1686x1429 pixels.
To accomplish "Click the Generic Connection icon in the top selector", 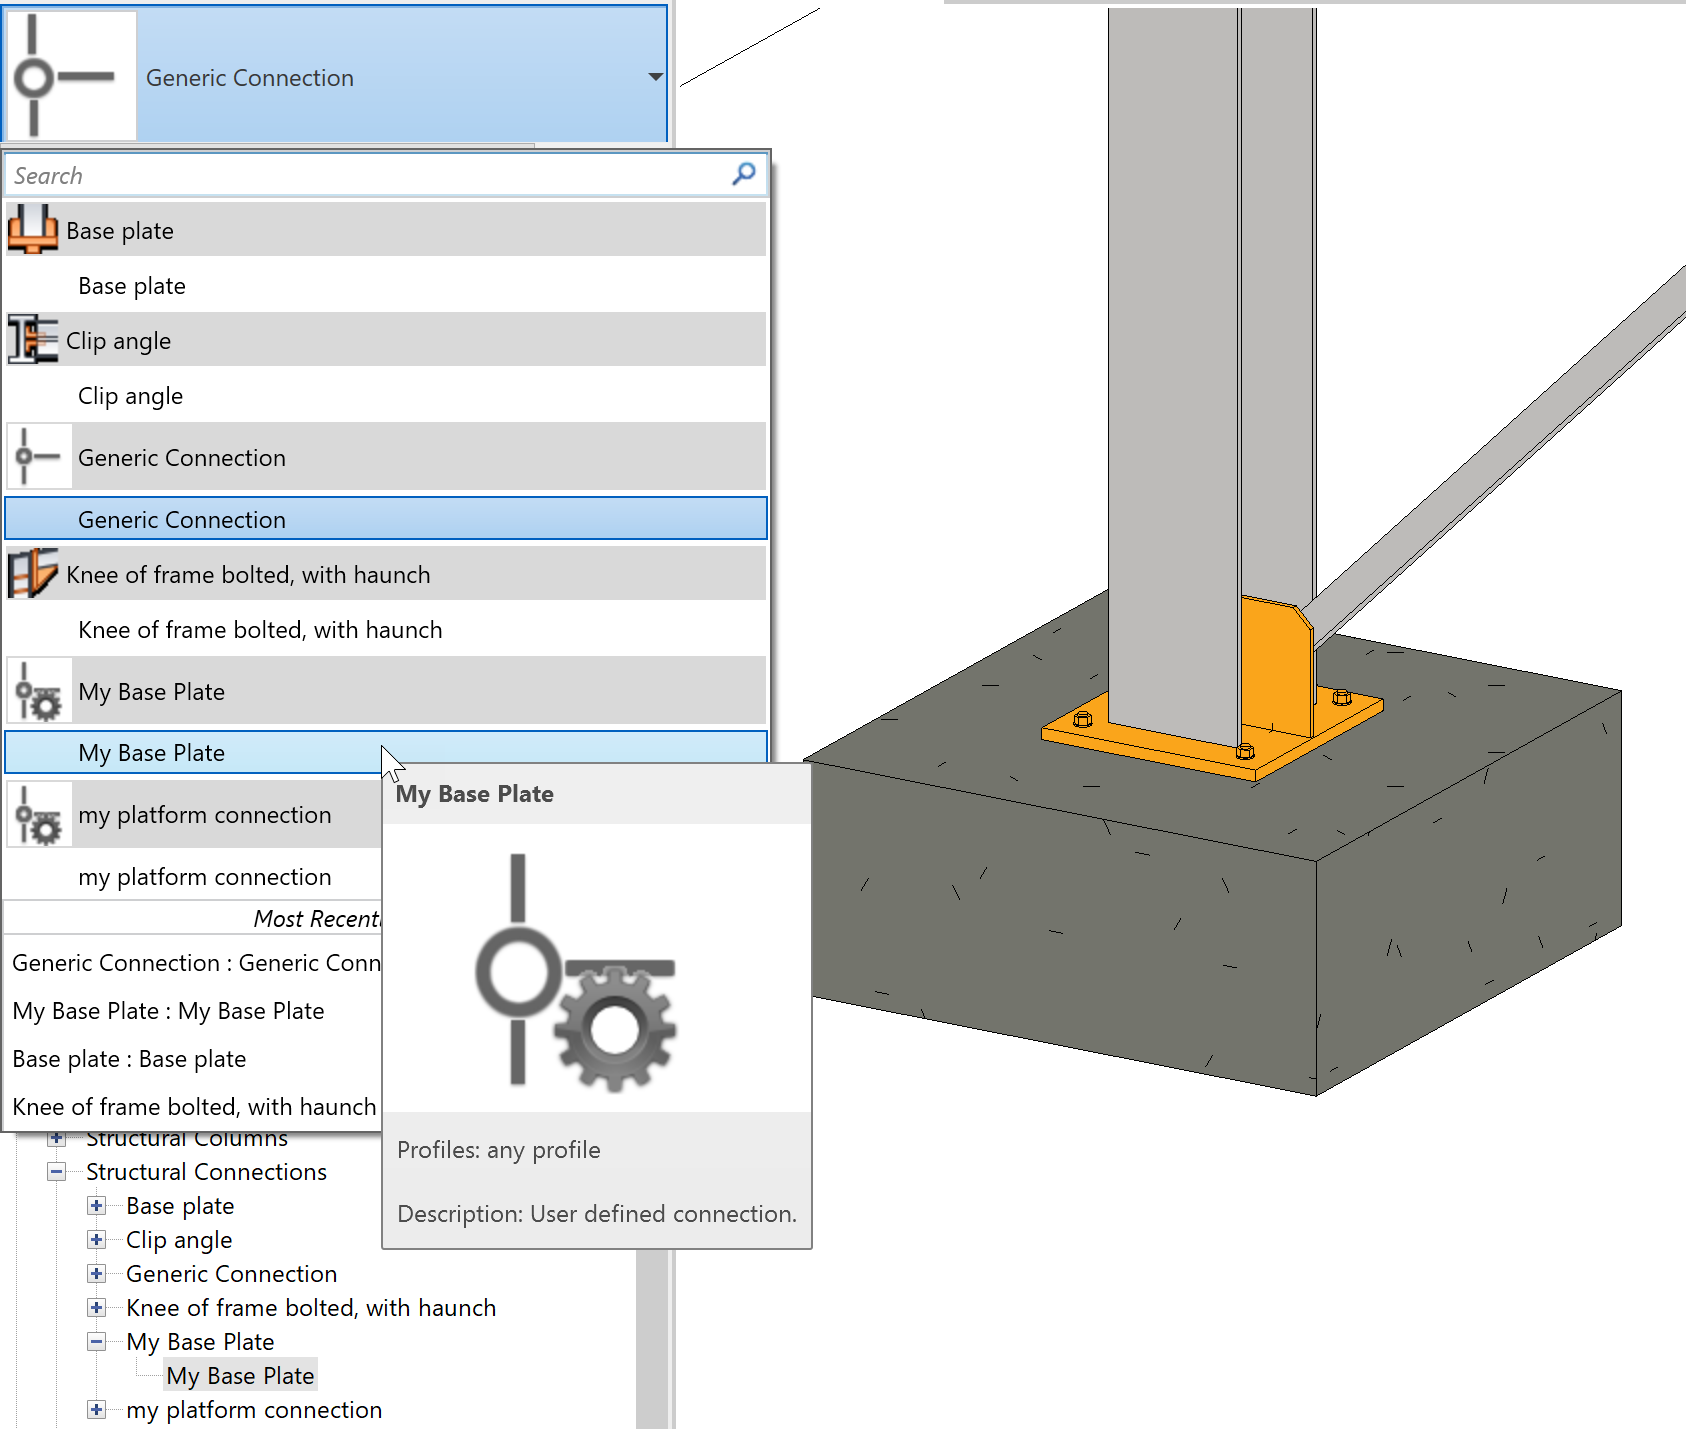I will tap(71, 73).
